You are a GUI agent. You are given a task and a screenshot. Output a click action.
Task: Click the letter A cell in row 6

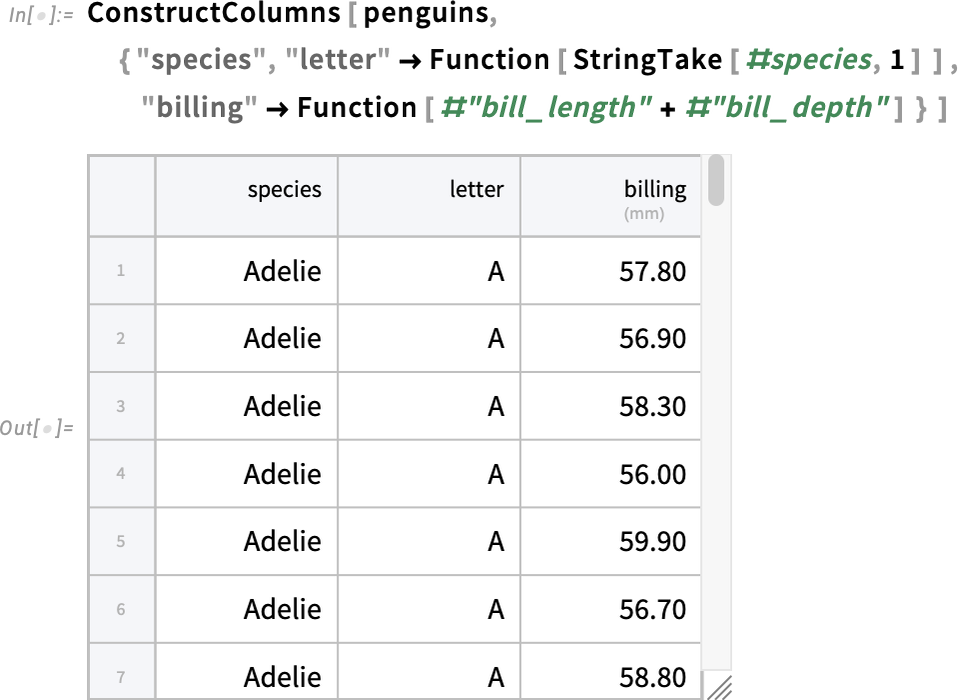(496, 610)
